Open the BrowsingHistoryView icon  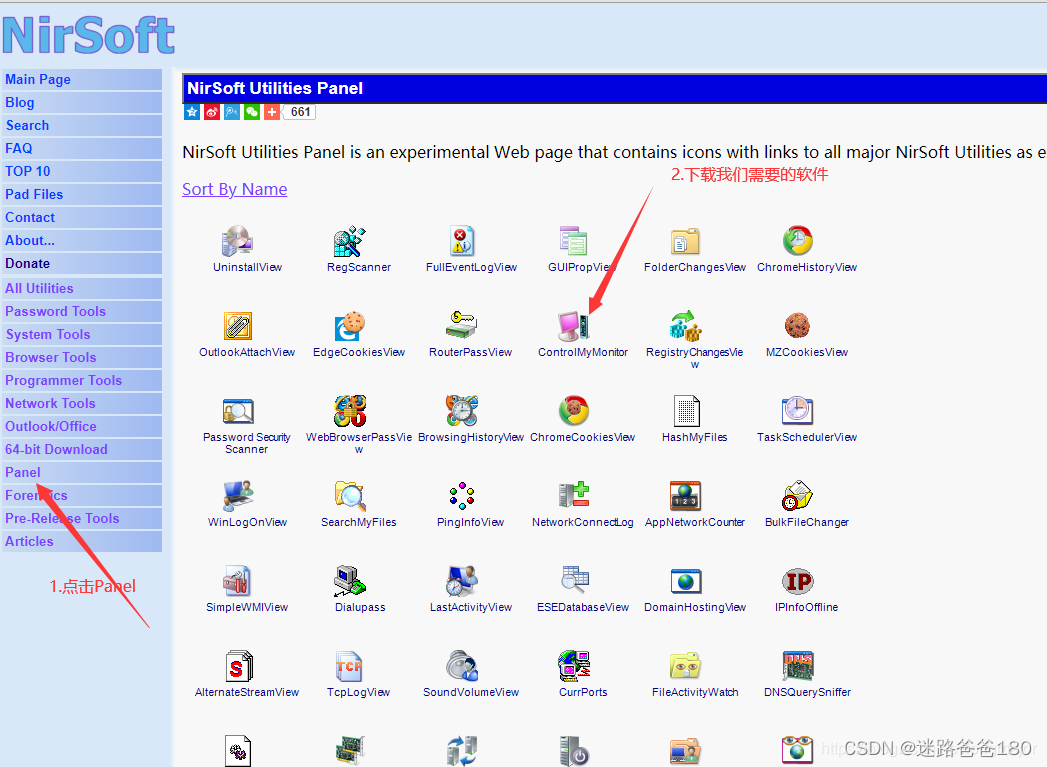pyautogui.click(x=461, y=411)
